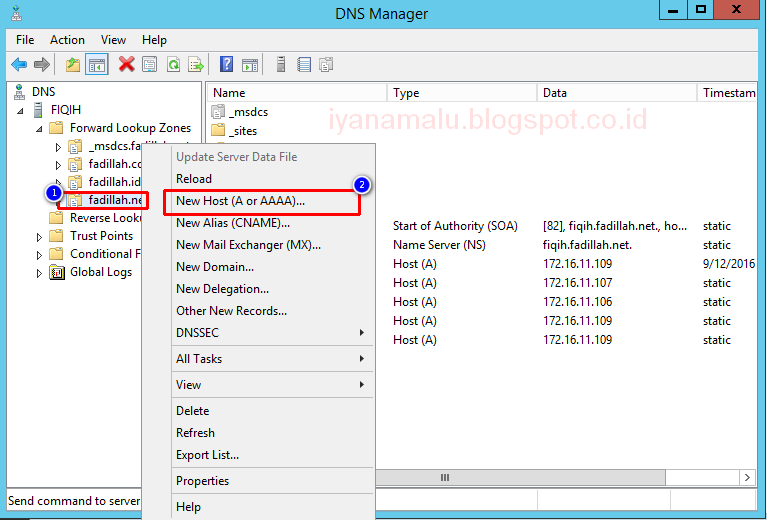Select the Name Server (NS) record
The height and width of the screenshot is (520, 767).
coord(439,245)
